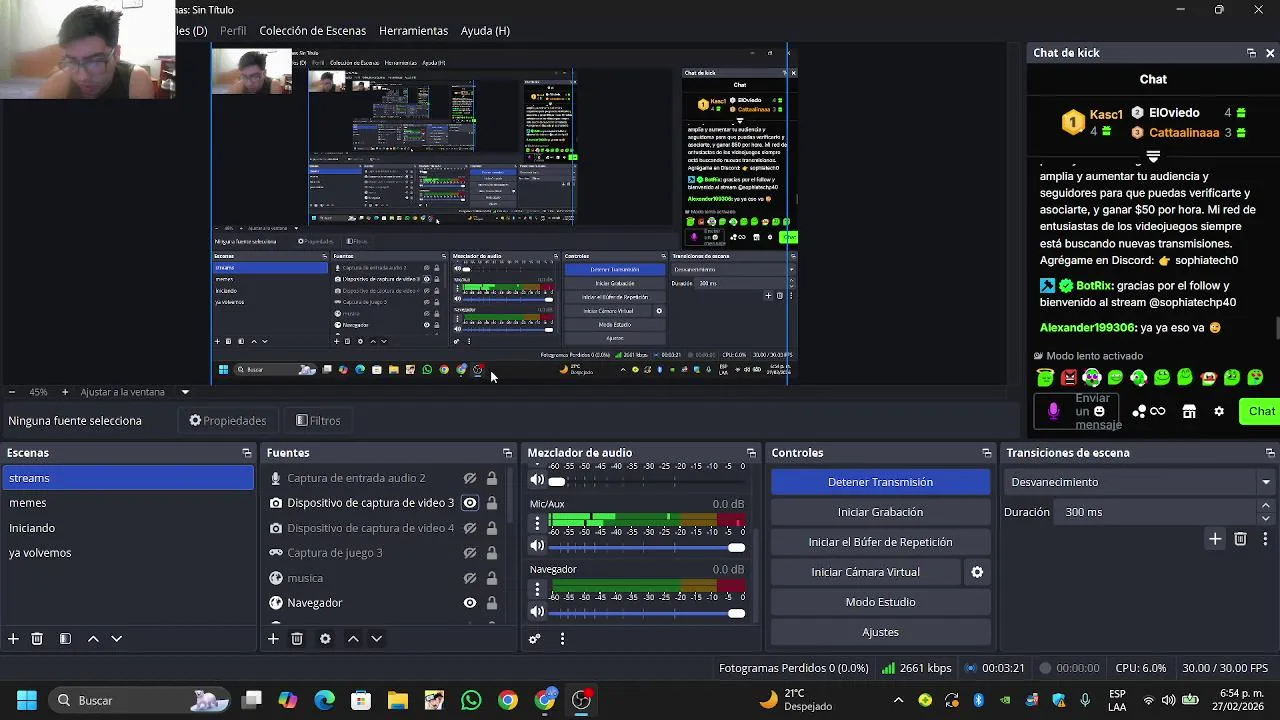Open Colección de Escenas menu
1280x720 pixels.
point(312,31)
